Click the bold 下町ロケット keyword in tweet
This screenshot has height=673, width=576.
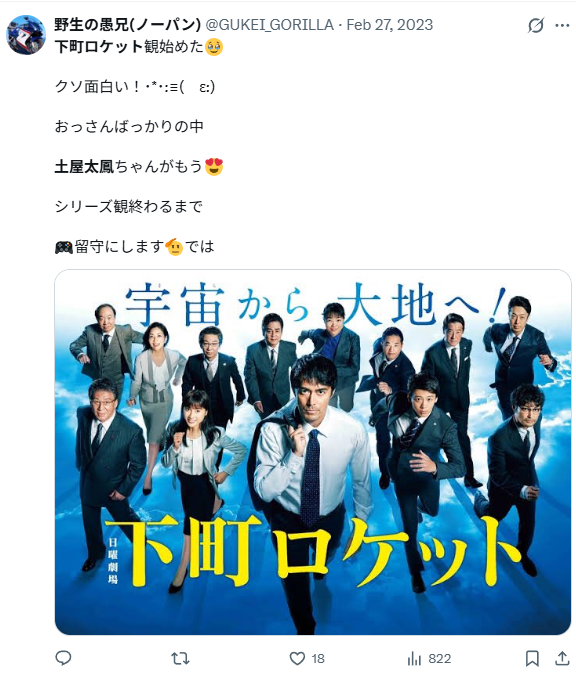99,46
